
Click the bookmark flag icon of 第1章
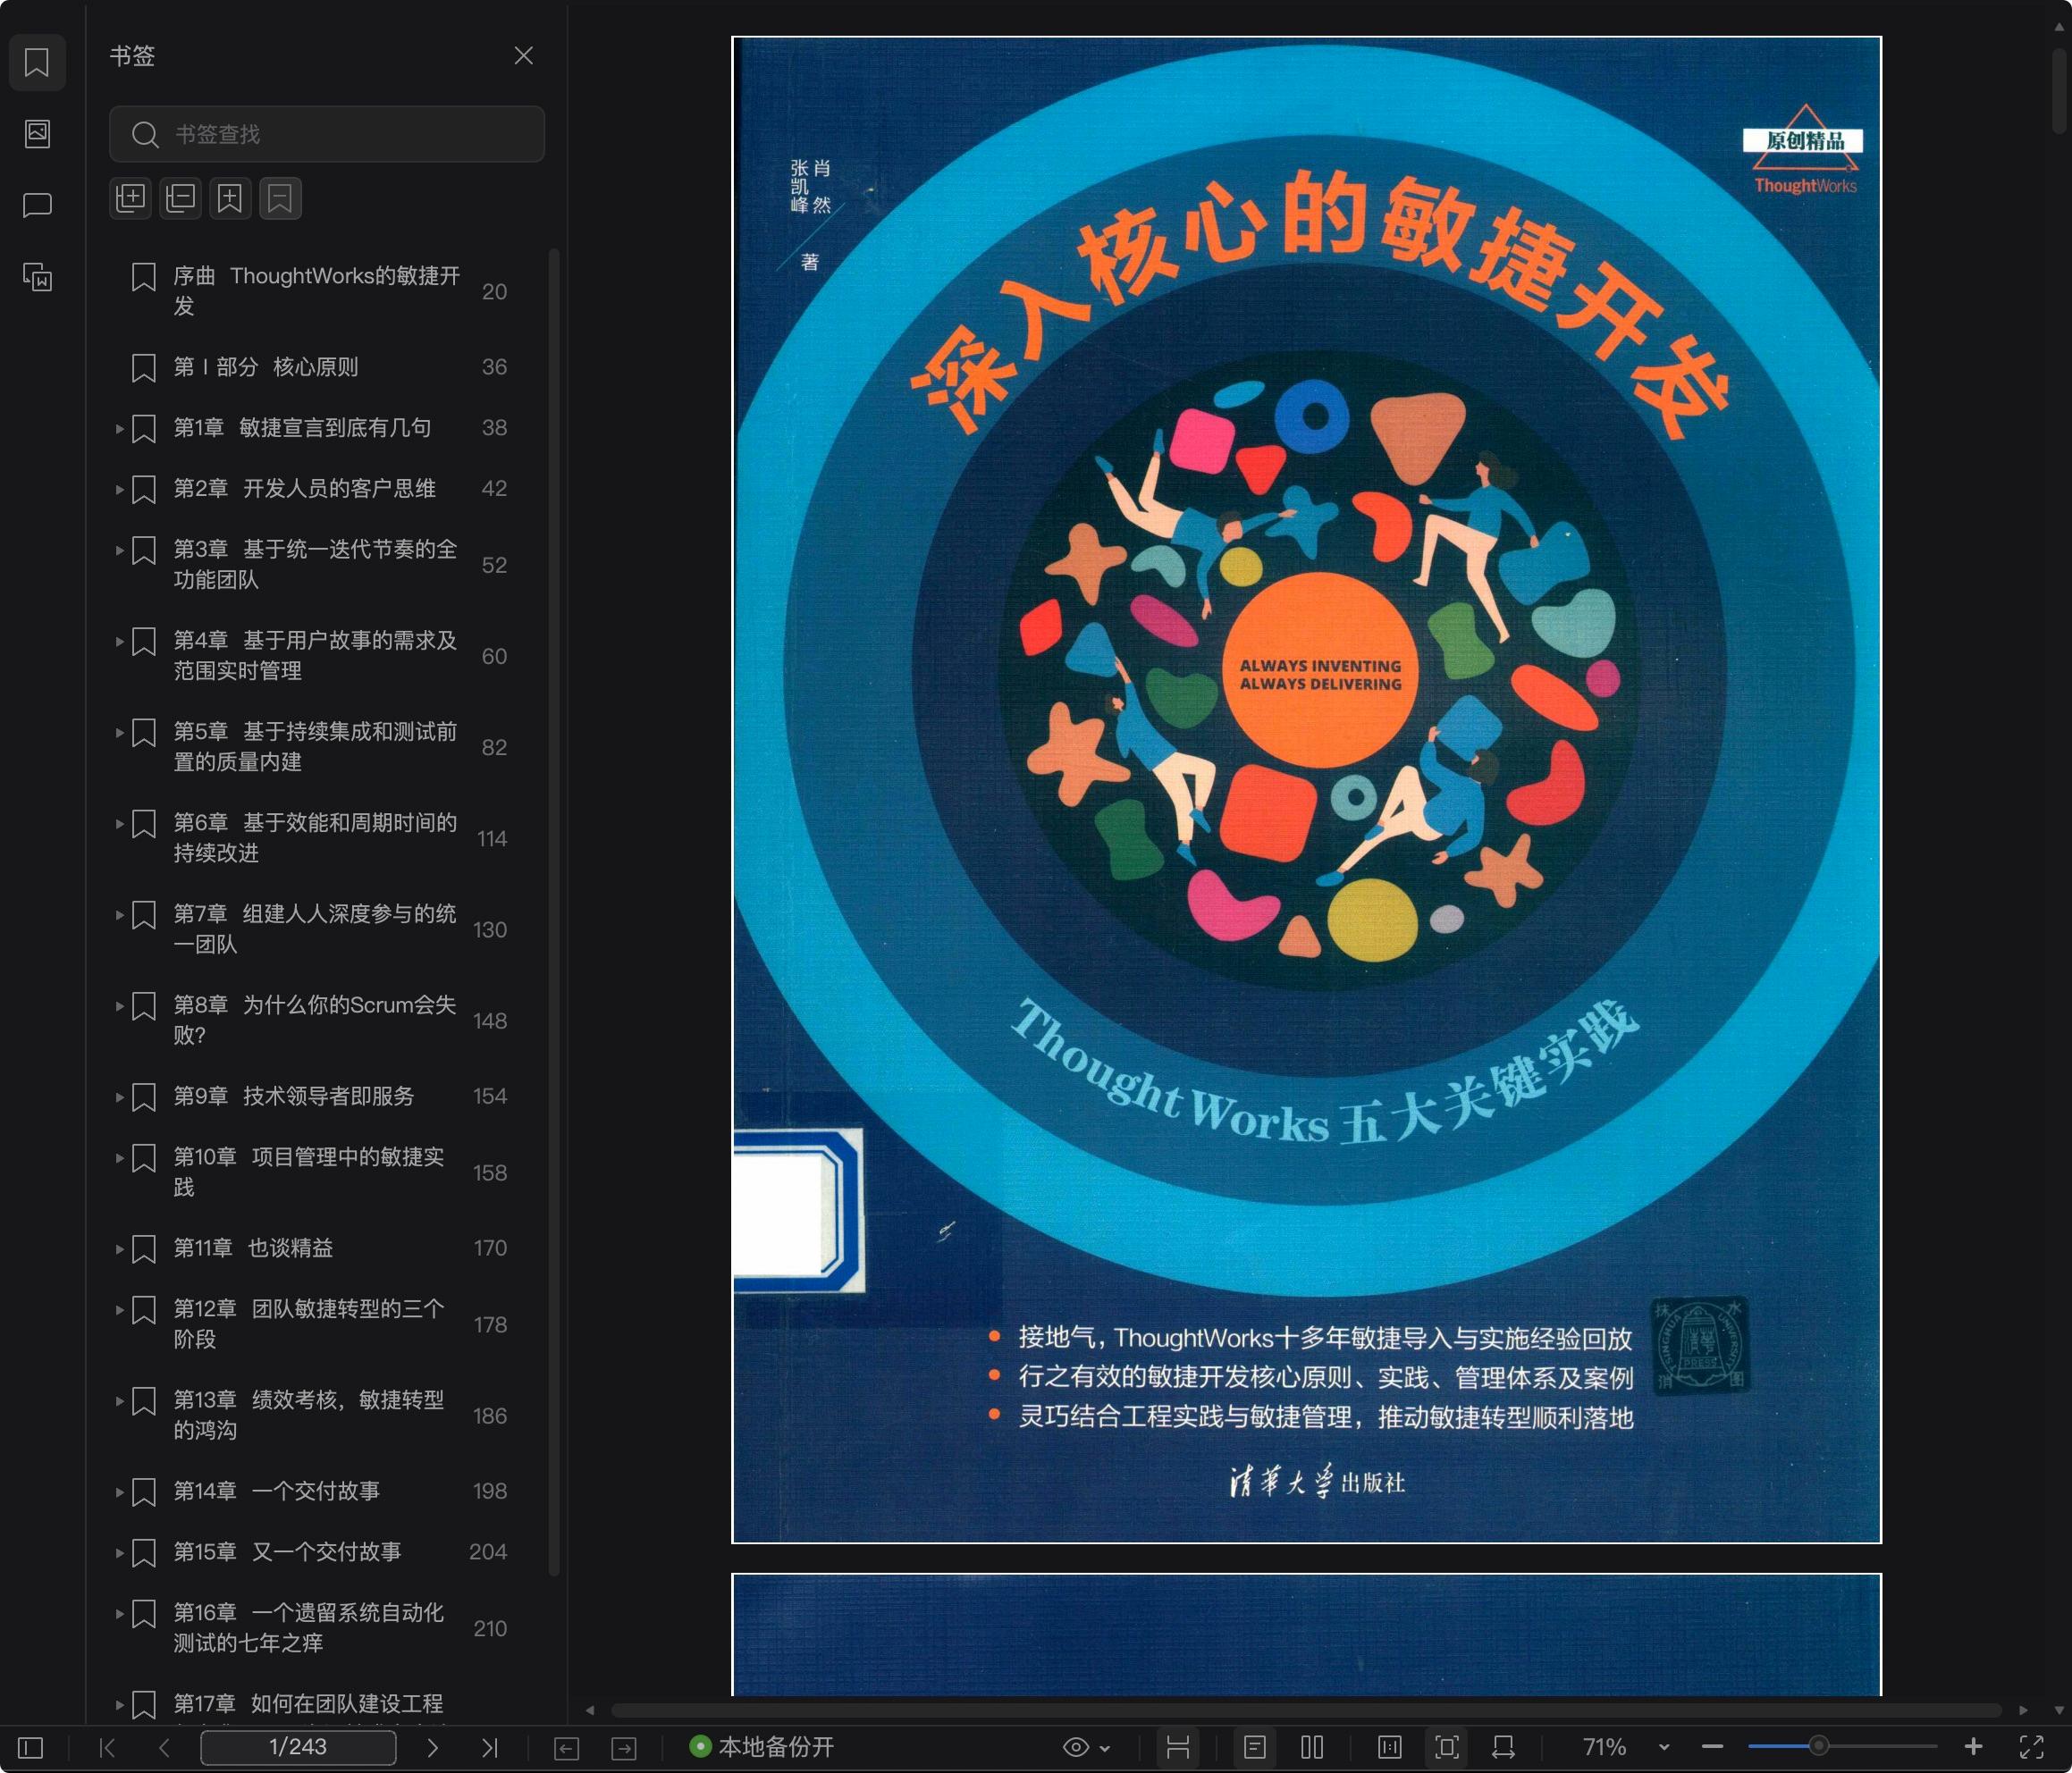(144, 429)
